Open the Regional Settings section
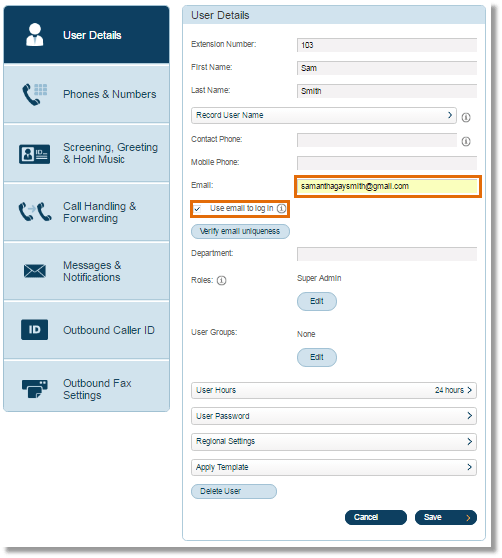The width and height of the screenshot is (502, 558). 334,442
